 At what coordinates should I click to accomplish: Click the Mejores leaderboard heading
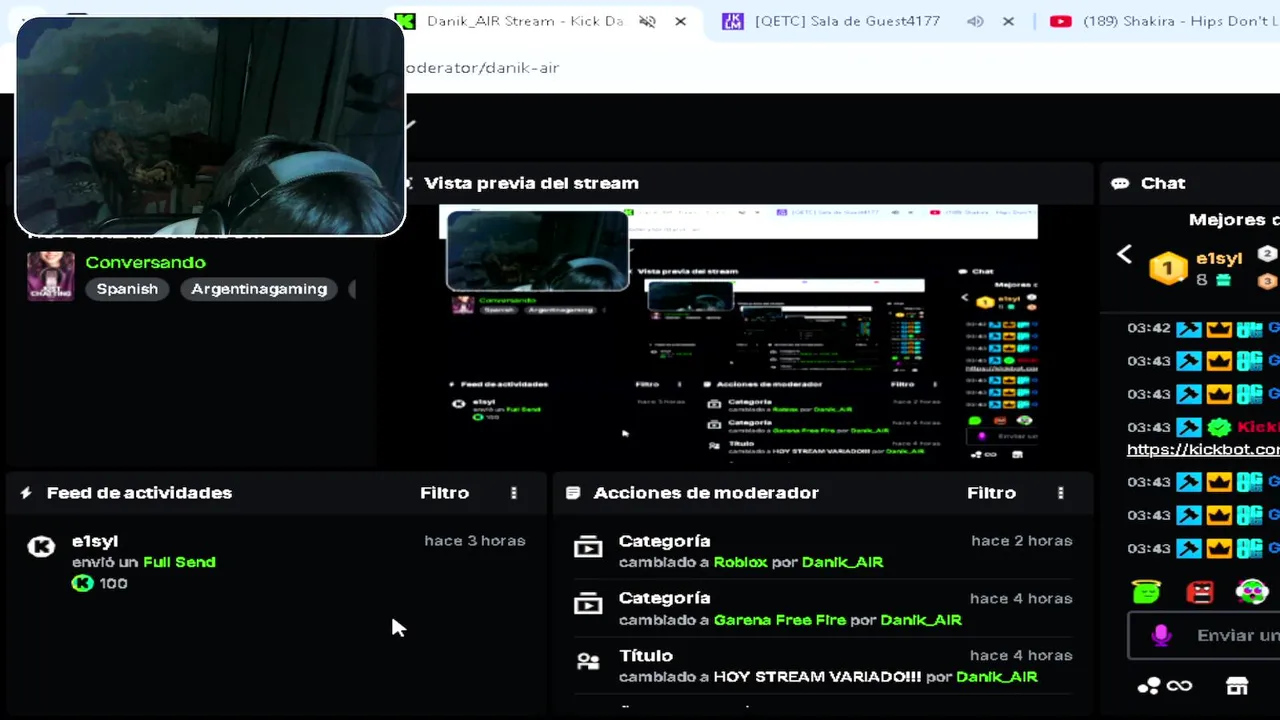pyautogui.click(x=1234, y=220)
